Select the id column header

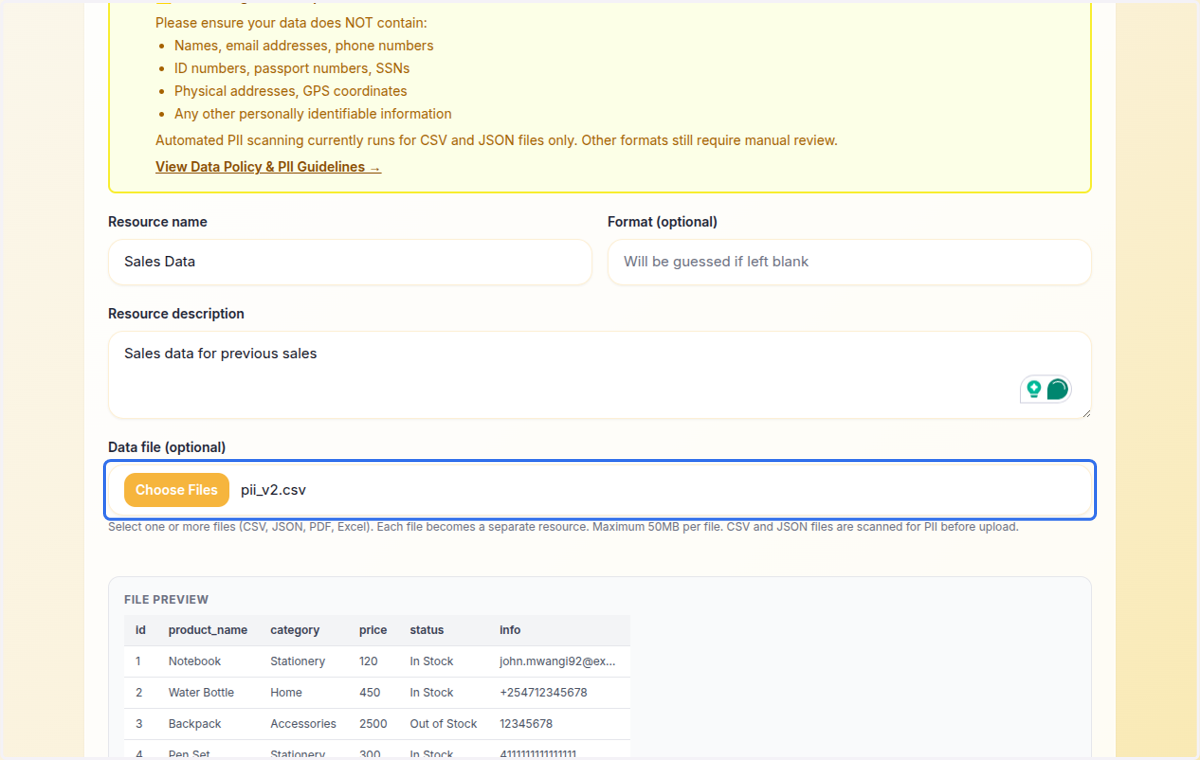click(141, 630)
